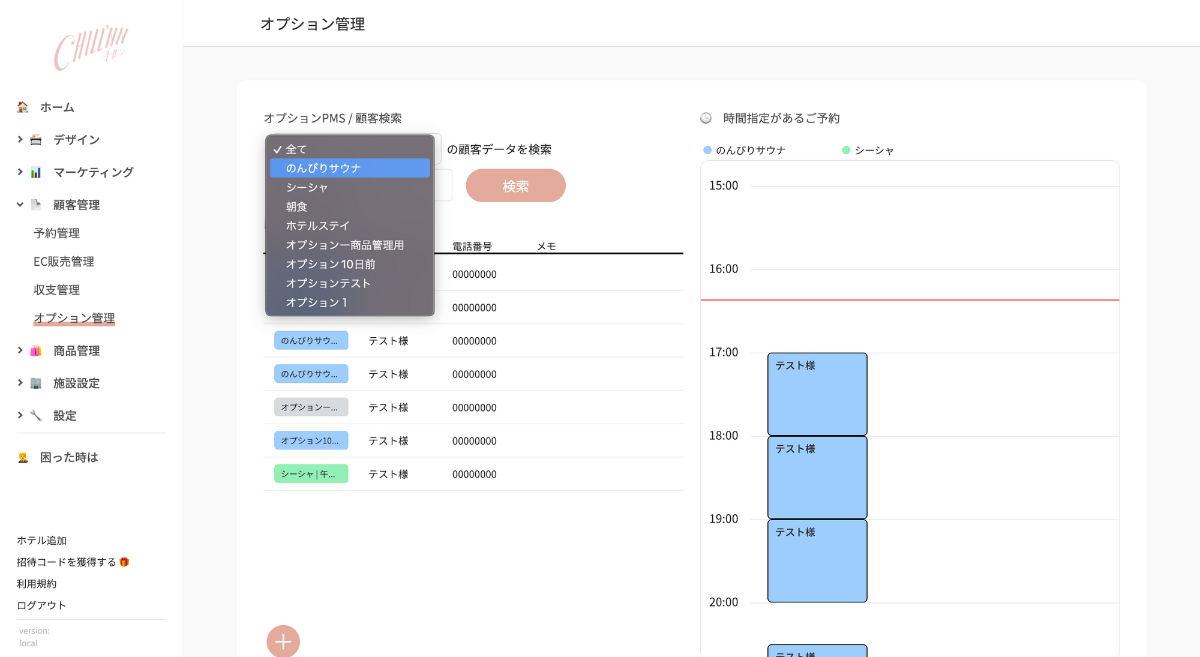This screenshot has width=1200, height=657.
Task: Collapse the 顧客管理 sidebar section
Action: [x=20, y=205]
